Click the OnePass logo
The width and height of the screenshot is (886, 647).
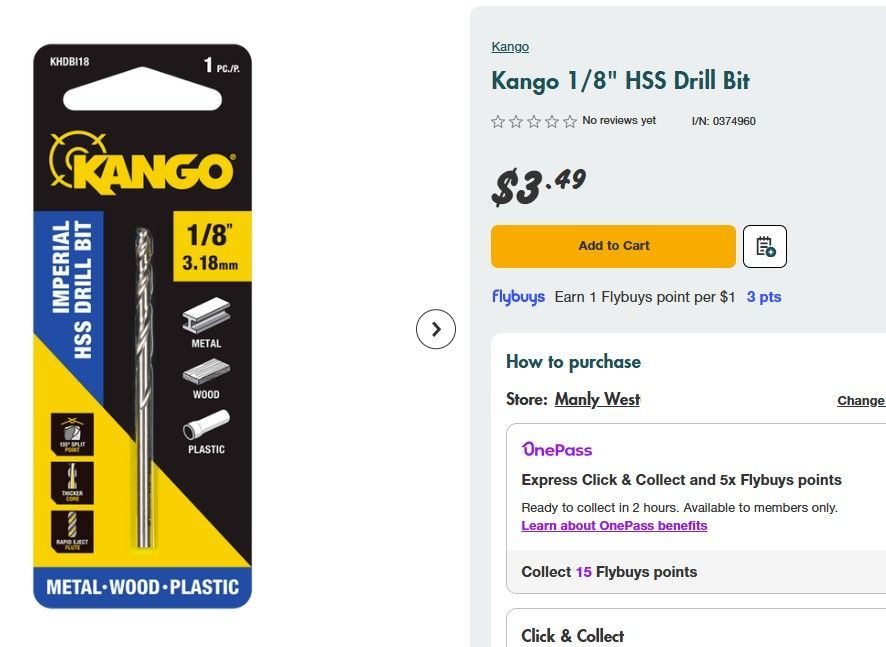557,450
